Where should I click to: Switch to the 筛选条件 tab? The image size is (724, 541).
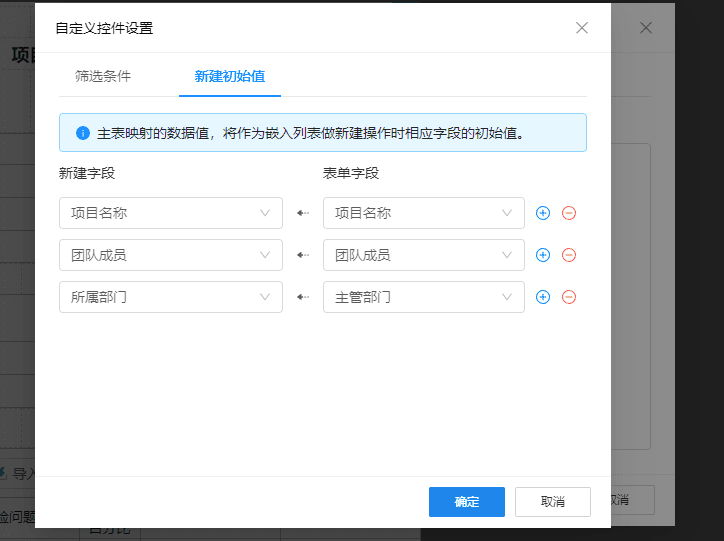[103, 76]
